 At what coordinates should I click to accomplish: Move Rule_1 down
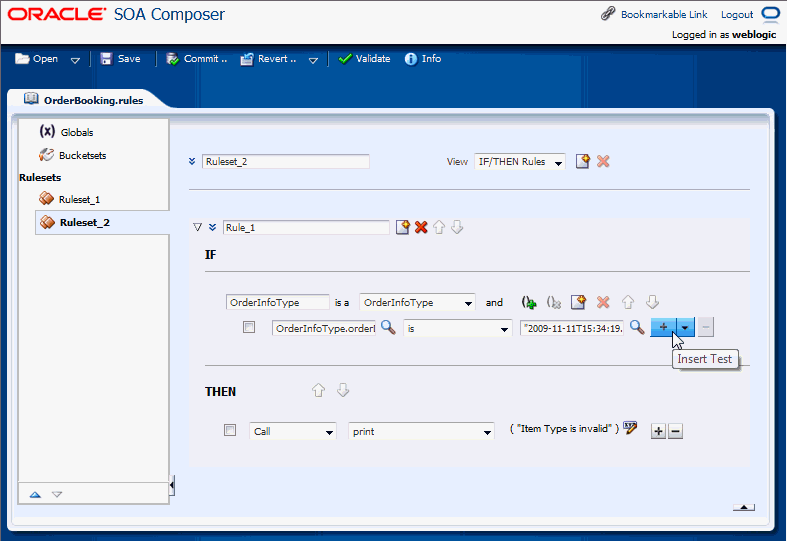[457, 227]
